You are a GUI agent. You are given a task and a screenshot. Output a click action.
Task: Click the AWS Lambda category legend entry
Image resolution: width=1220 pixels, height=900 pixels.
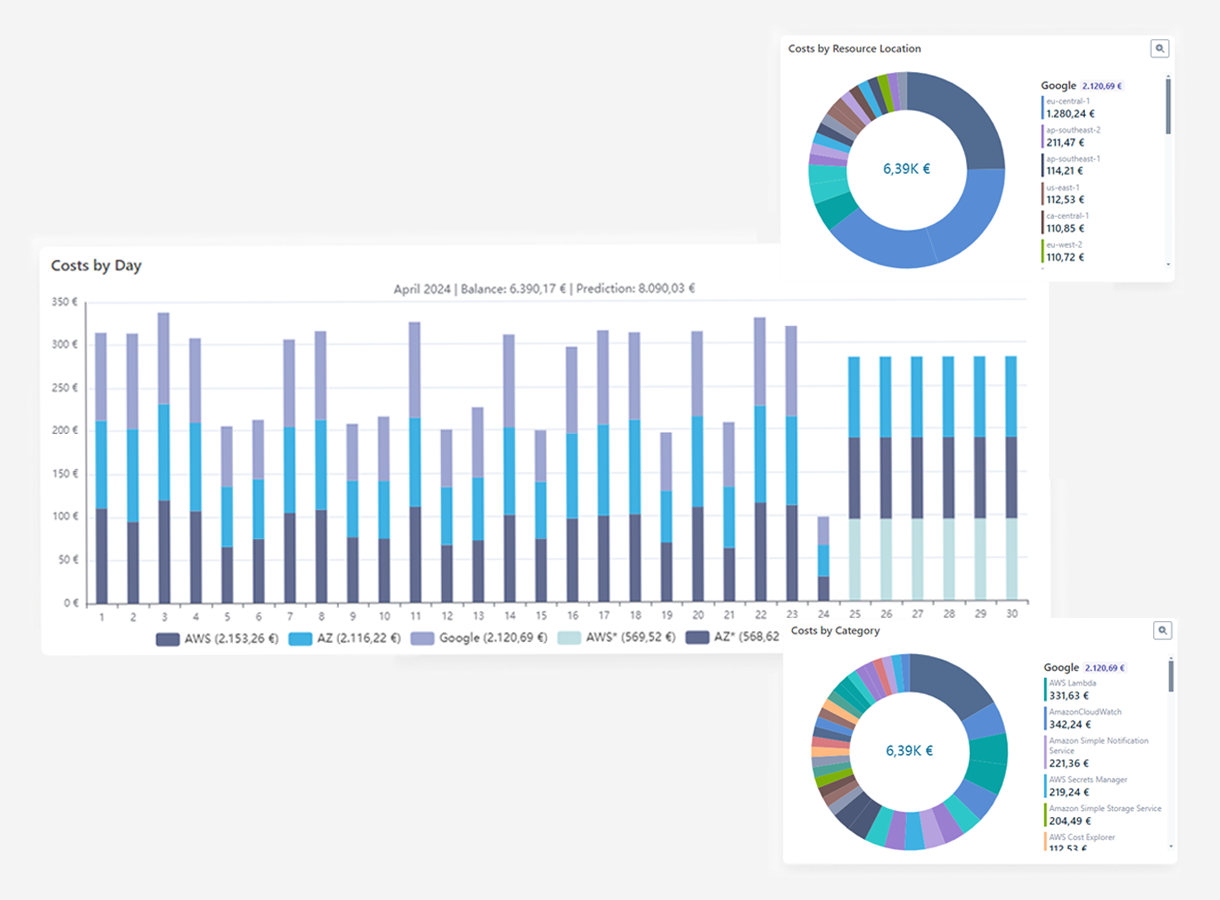[x=1072, y=689]
